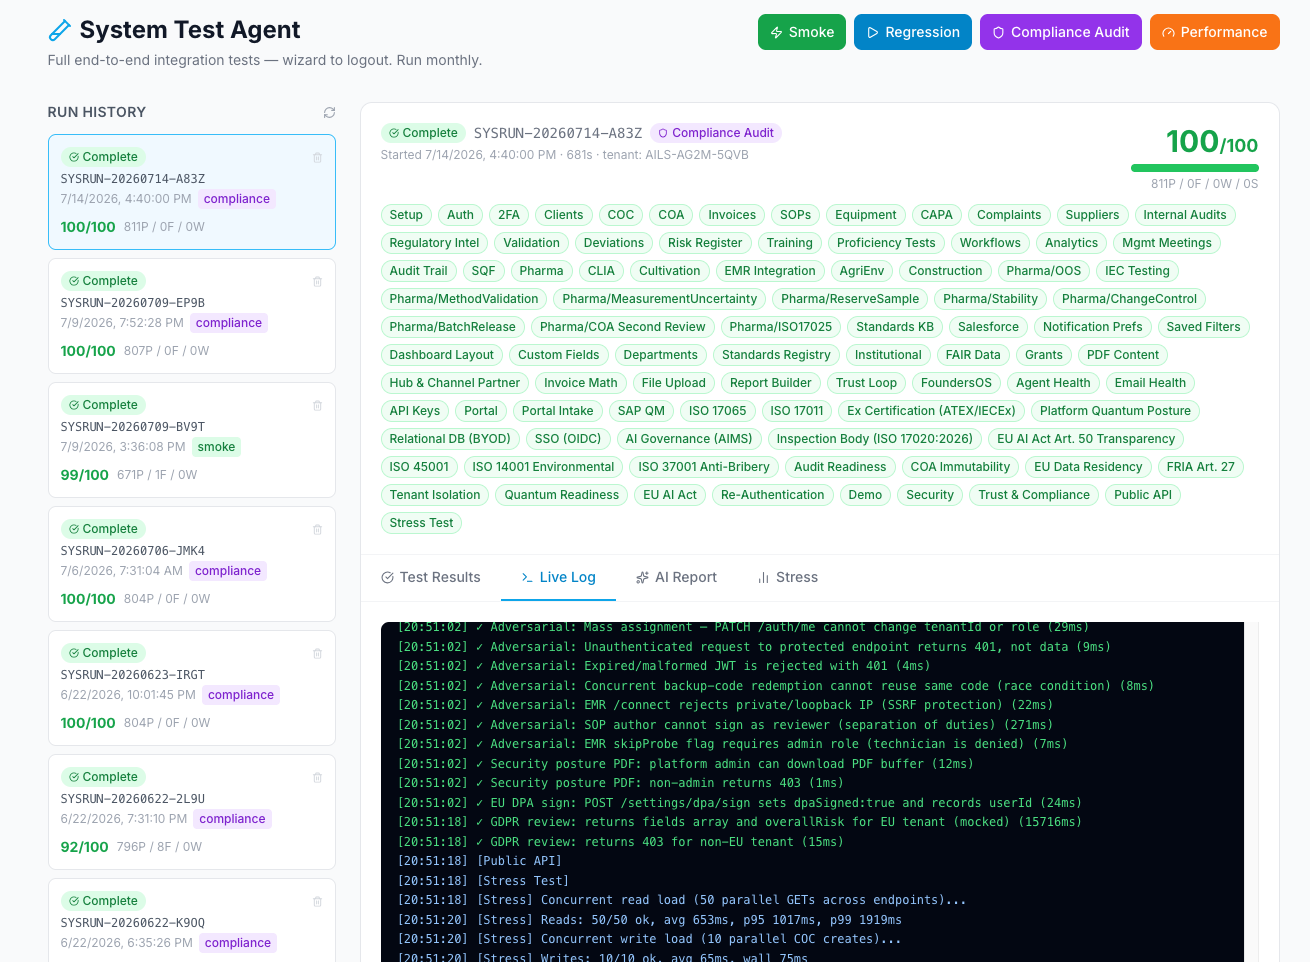The width and height of the screenshot is (1310, 962).
Task: Open the Live Log tab
Action: (x=558, y=577)
